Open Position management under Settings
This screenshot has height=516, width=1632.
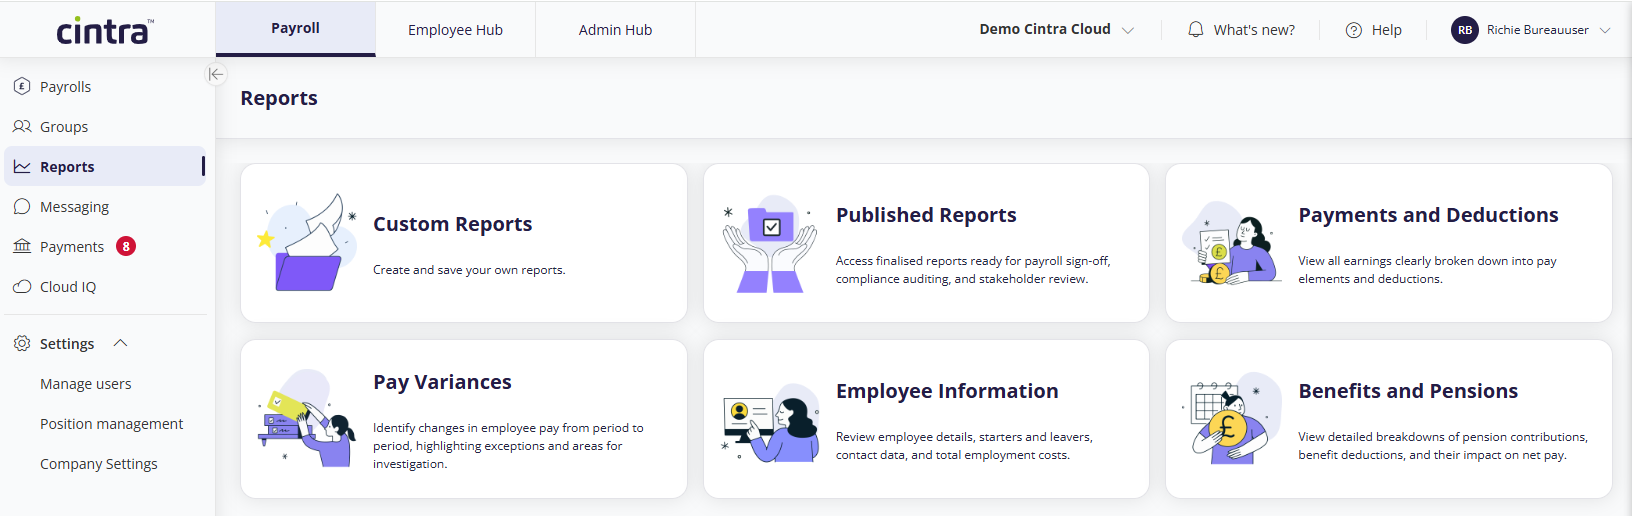point(111,423)
